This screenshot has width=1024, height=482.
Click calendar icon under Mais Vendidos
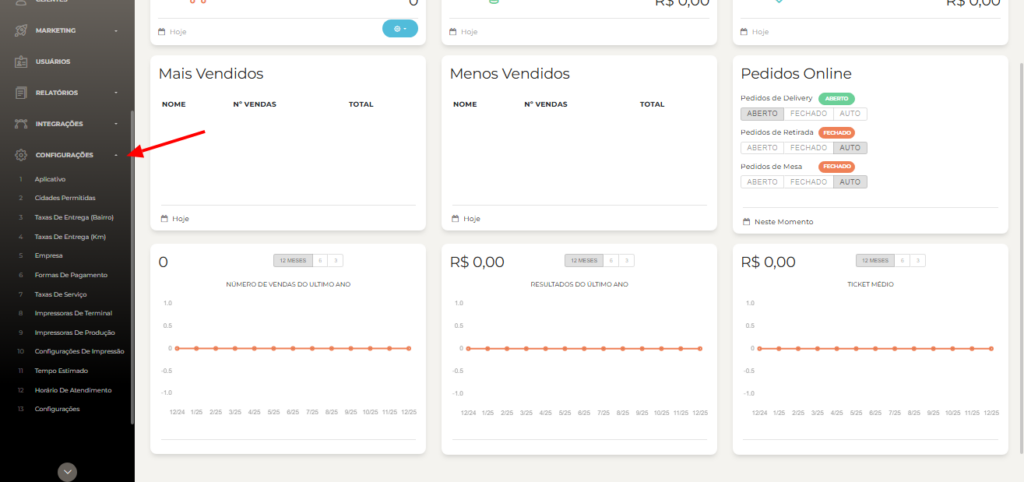[163, 218]
